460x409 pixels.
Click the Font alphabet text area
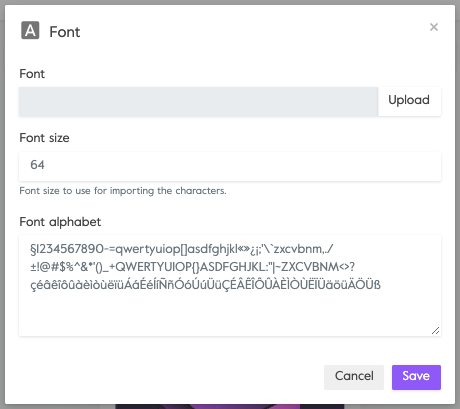tap(230, 285)
